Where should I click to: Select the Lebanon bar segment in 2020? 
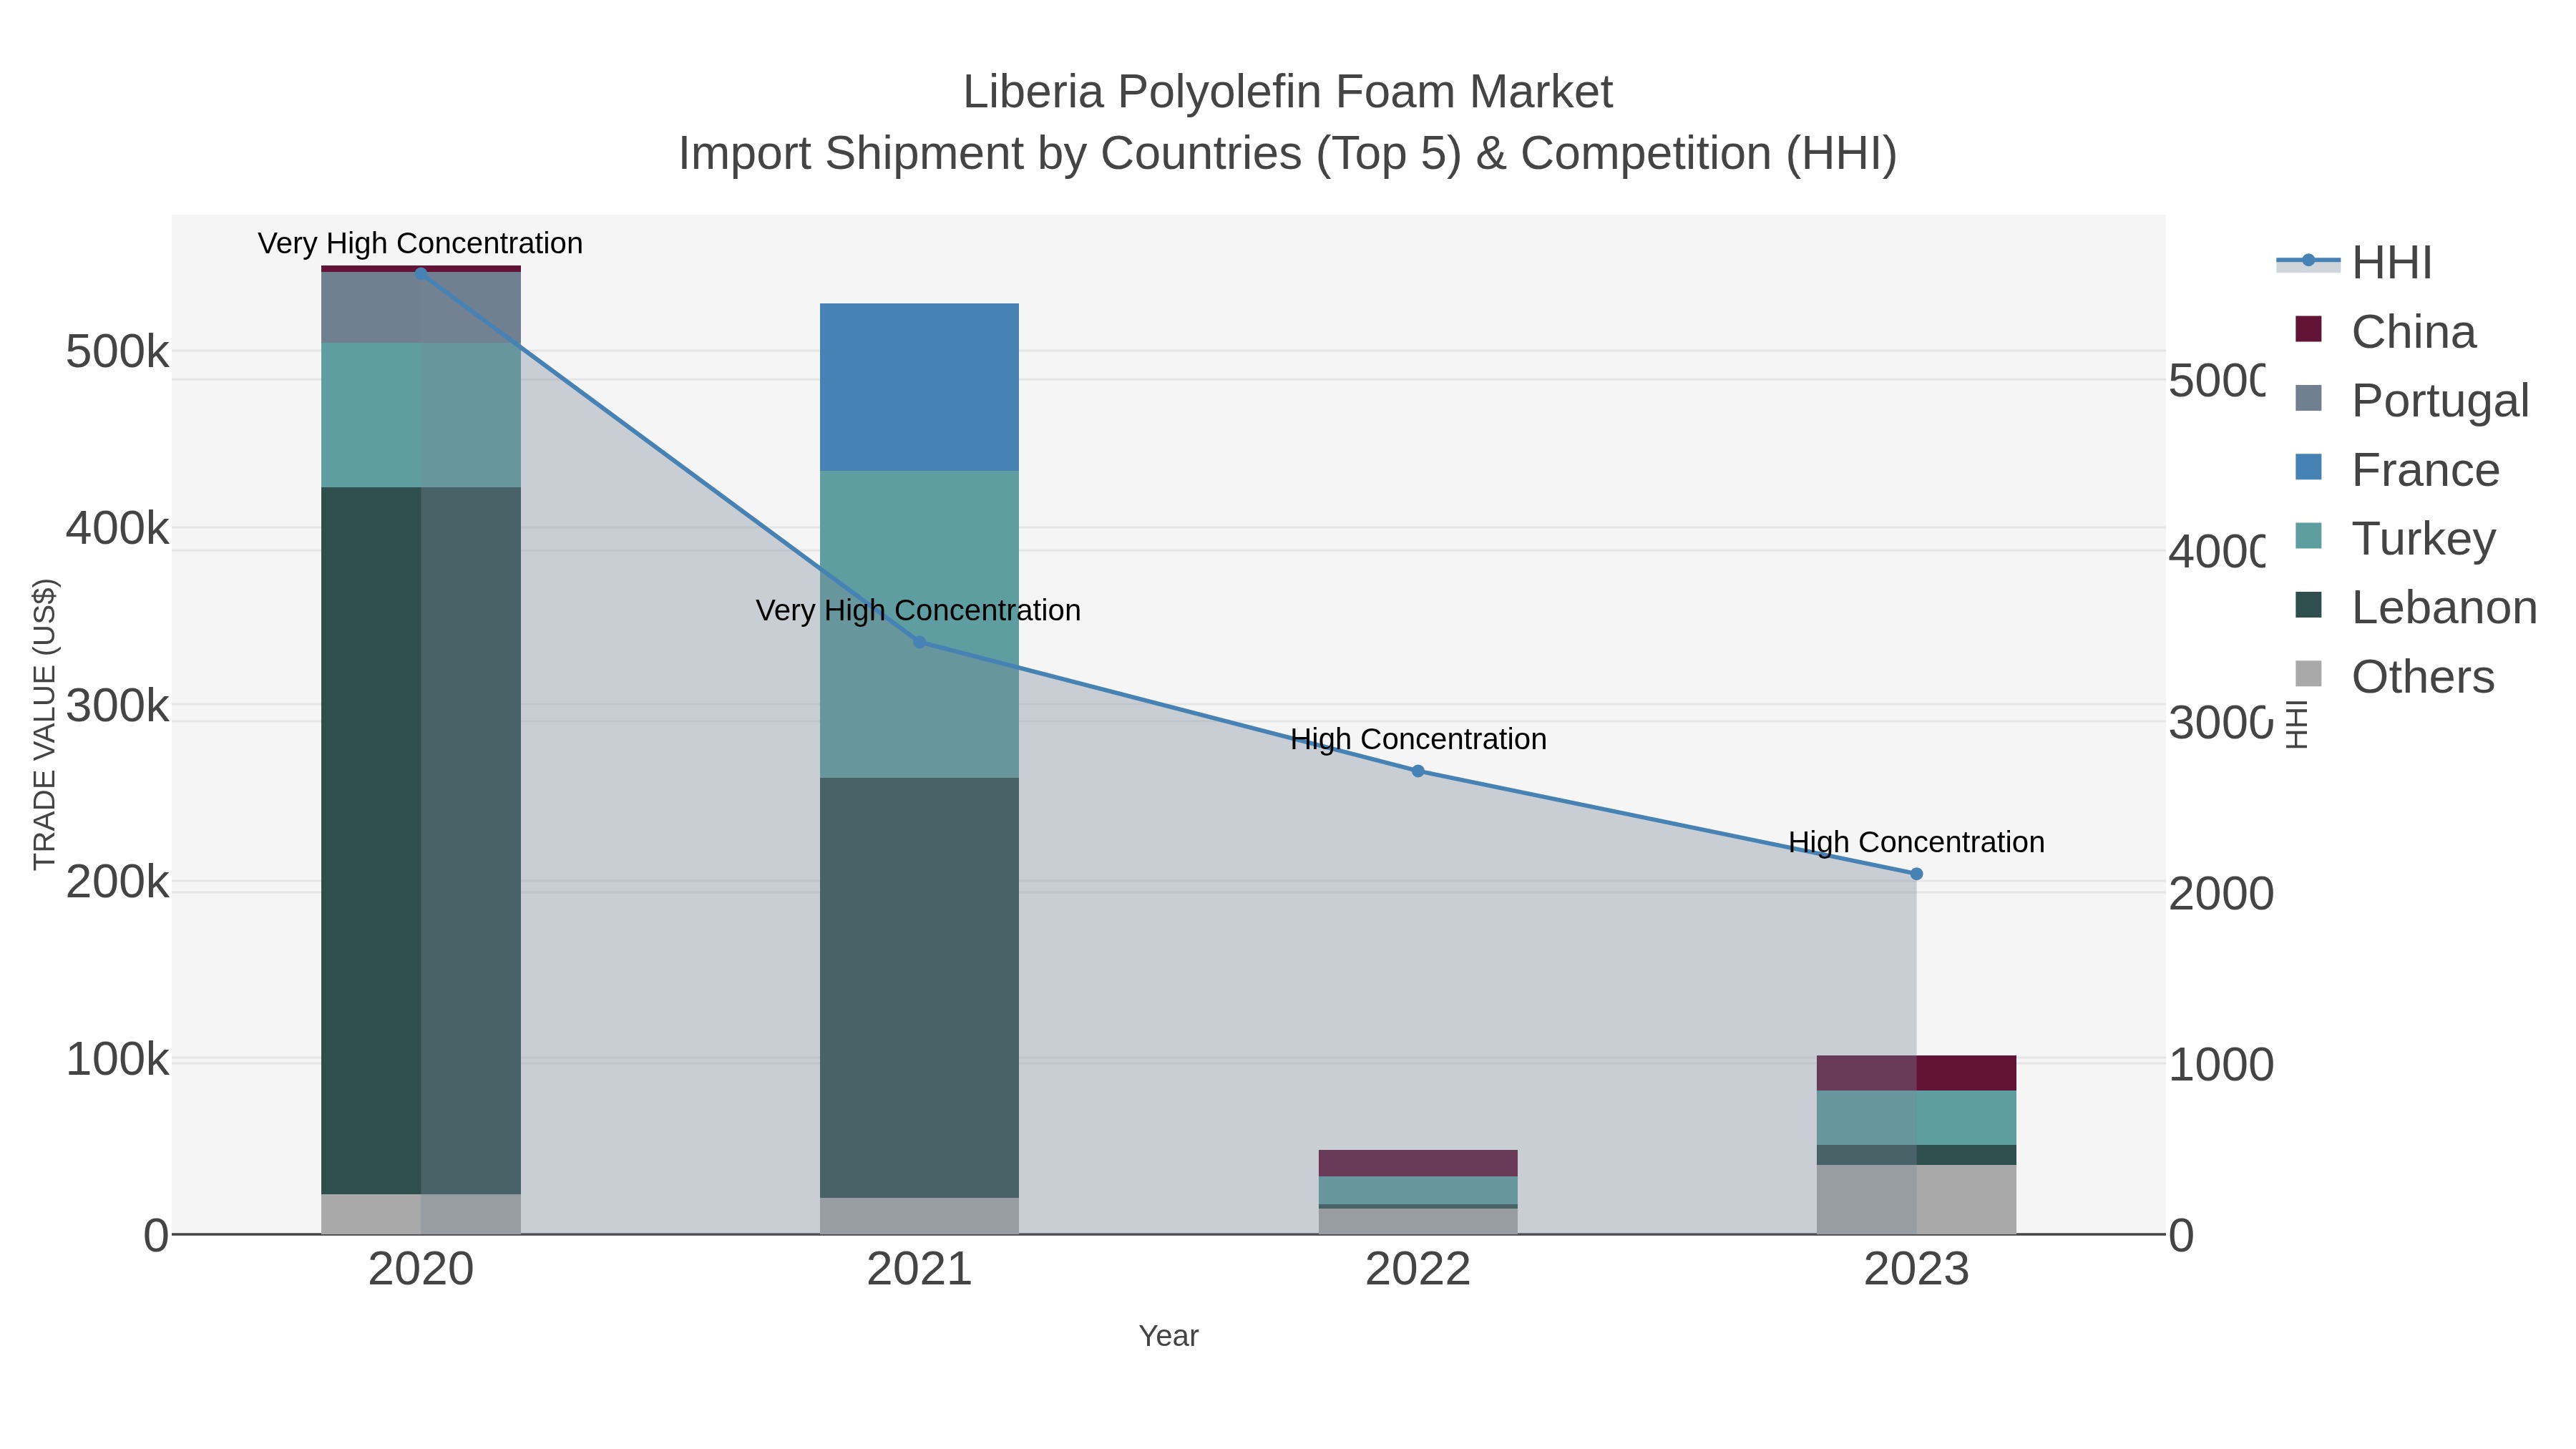point(420,841)
